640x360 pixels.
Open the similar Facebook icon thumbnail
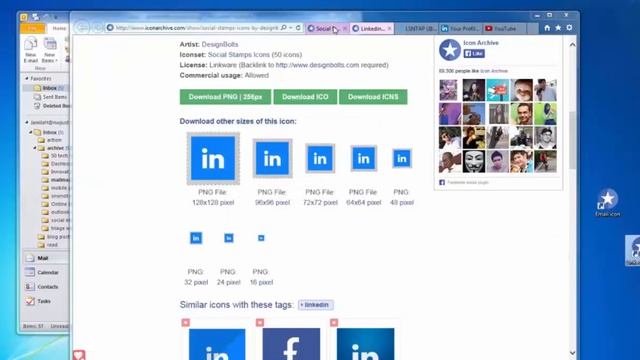click(291, 344)
